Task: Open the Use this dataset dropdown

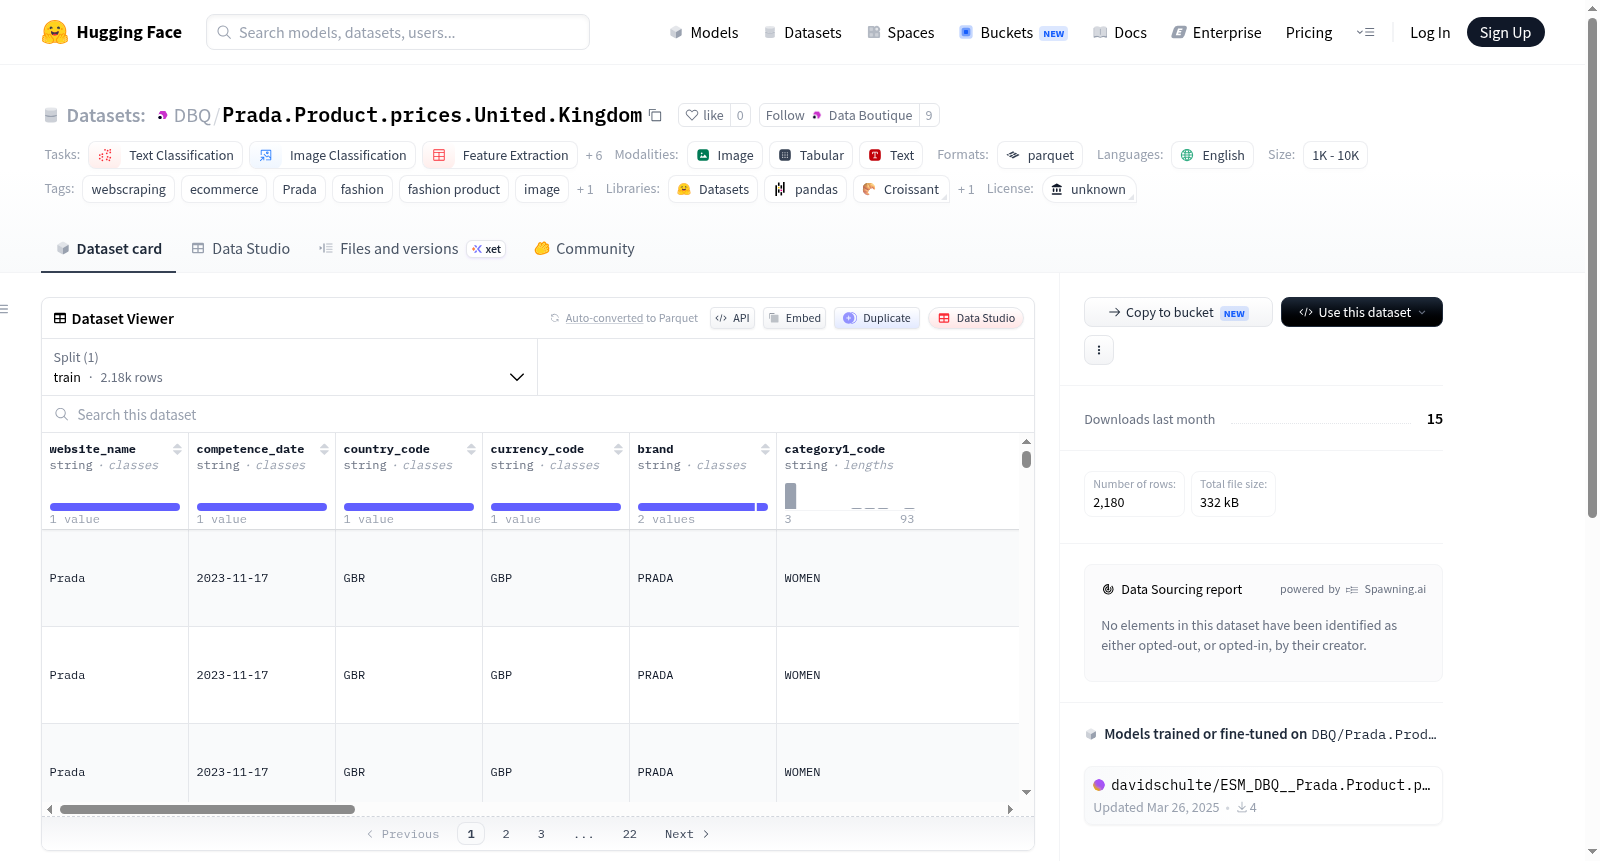Action: pyautogui.click(x=1362, y=312)
